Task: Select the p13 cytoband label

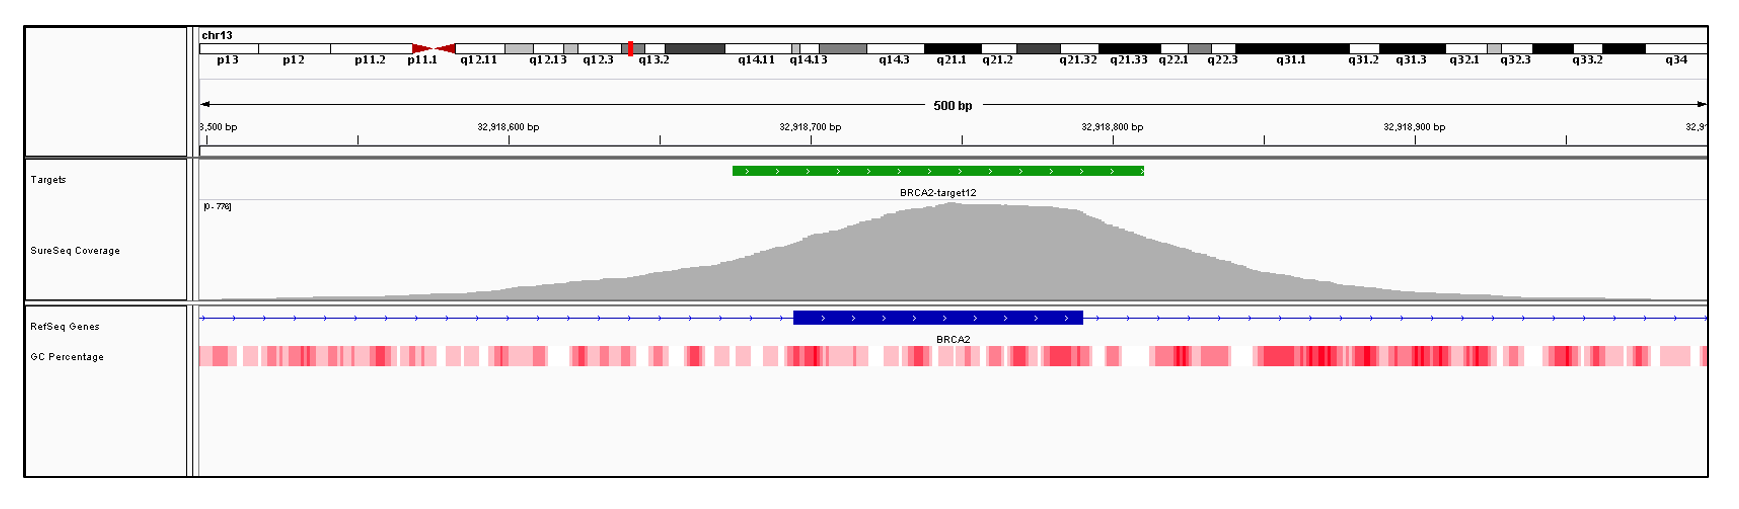Action: pos(227,60)
